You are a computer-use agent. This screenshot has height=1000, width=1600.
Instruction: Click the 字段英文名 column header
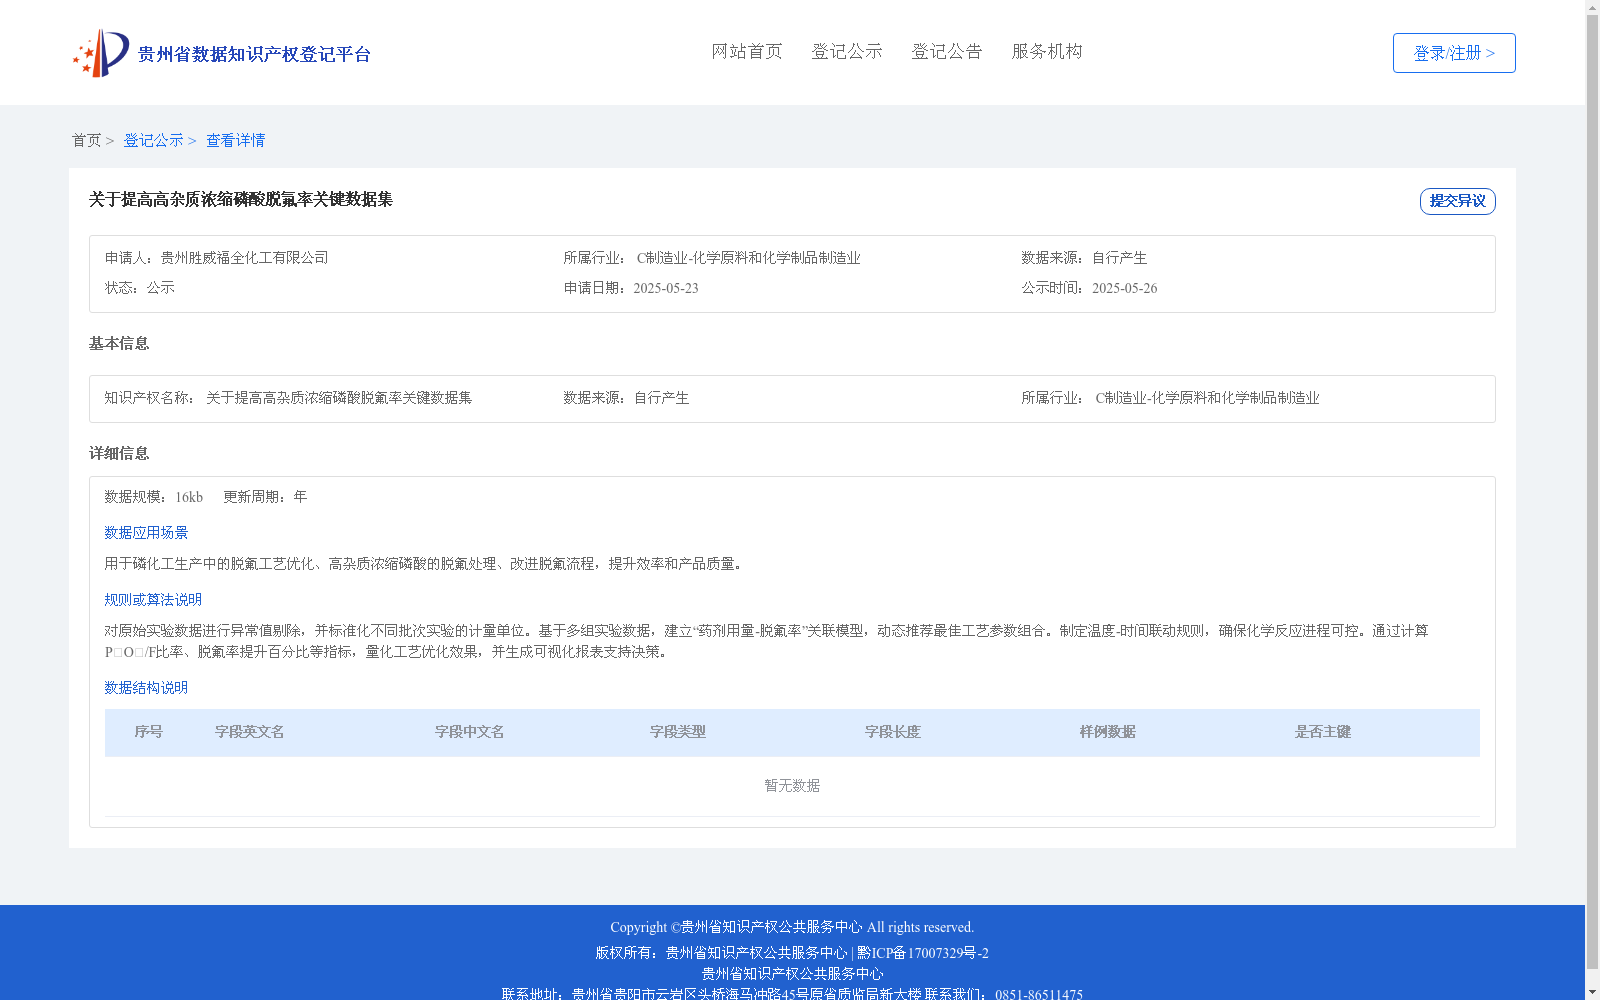pyautogui.click(x=250, y=732)
